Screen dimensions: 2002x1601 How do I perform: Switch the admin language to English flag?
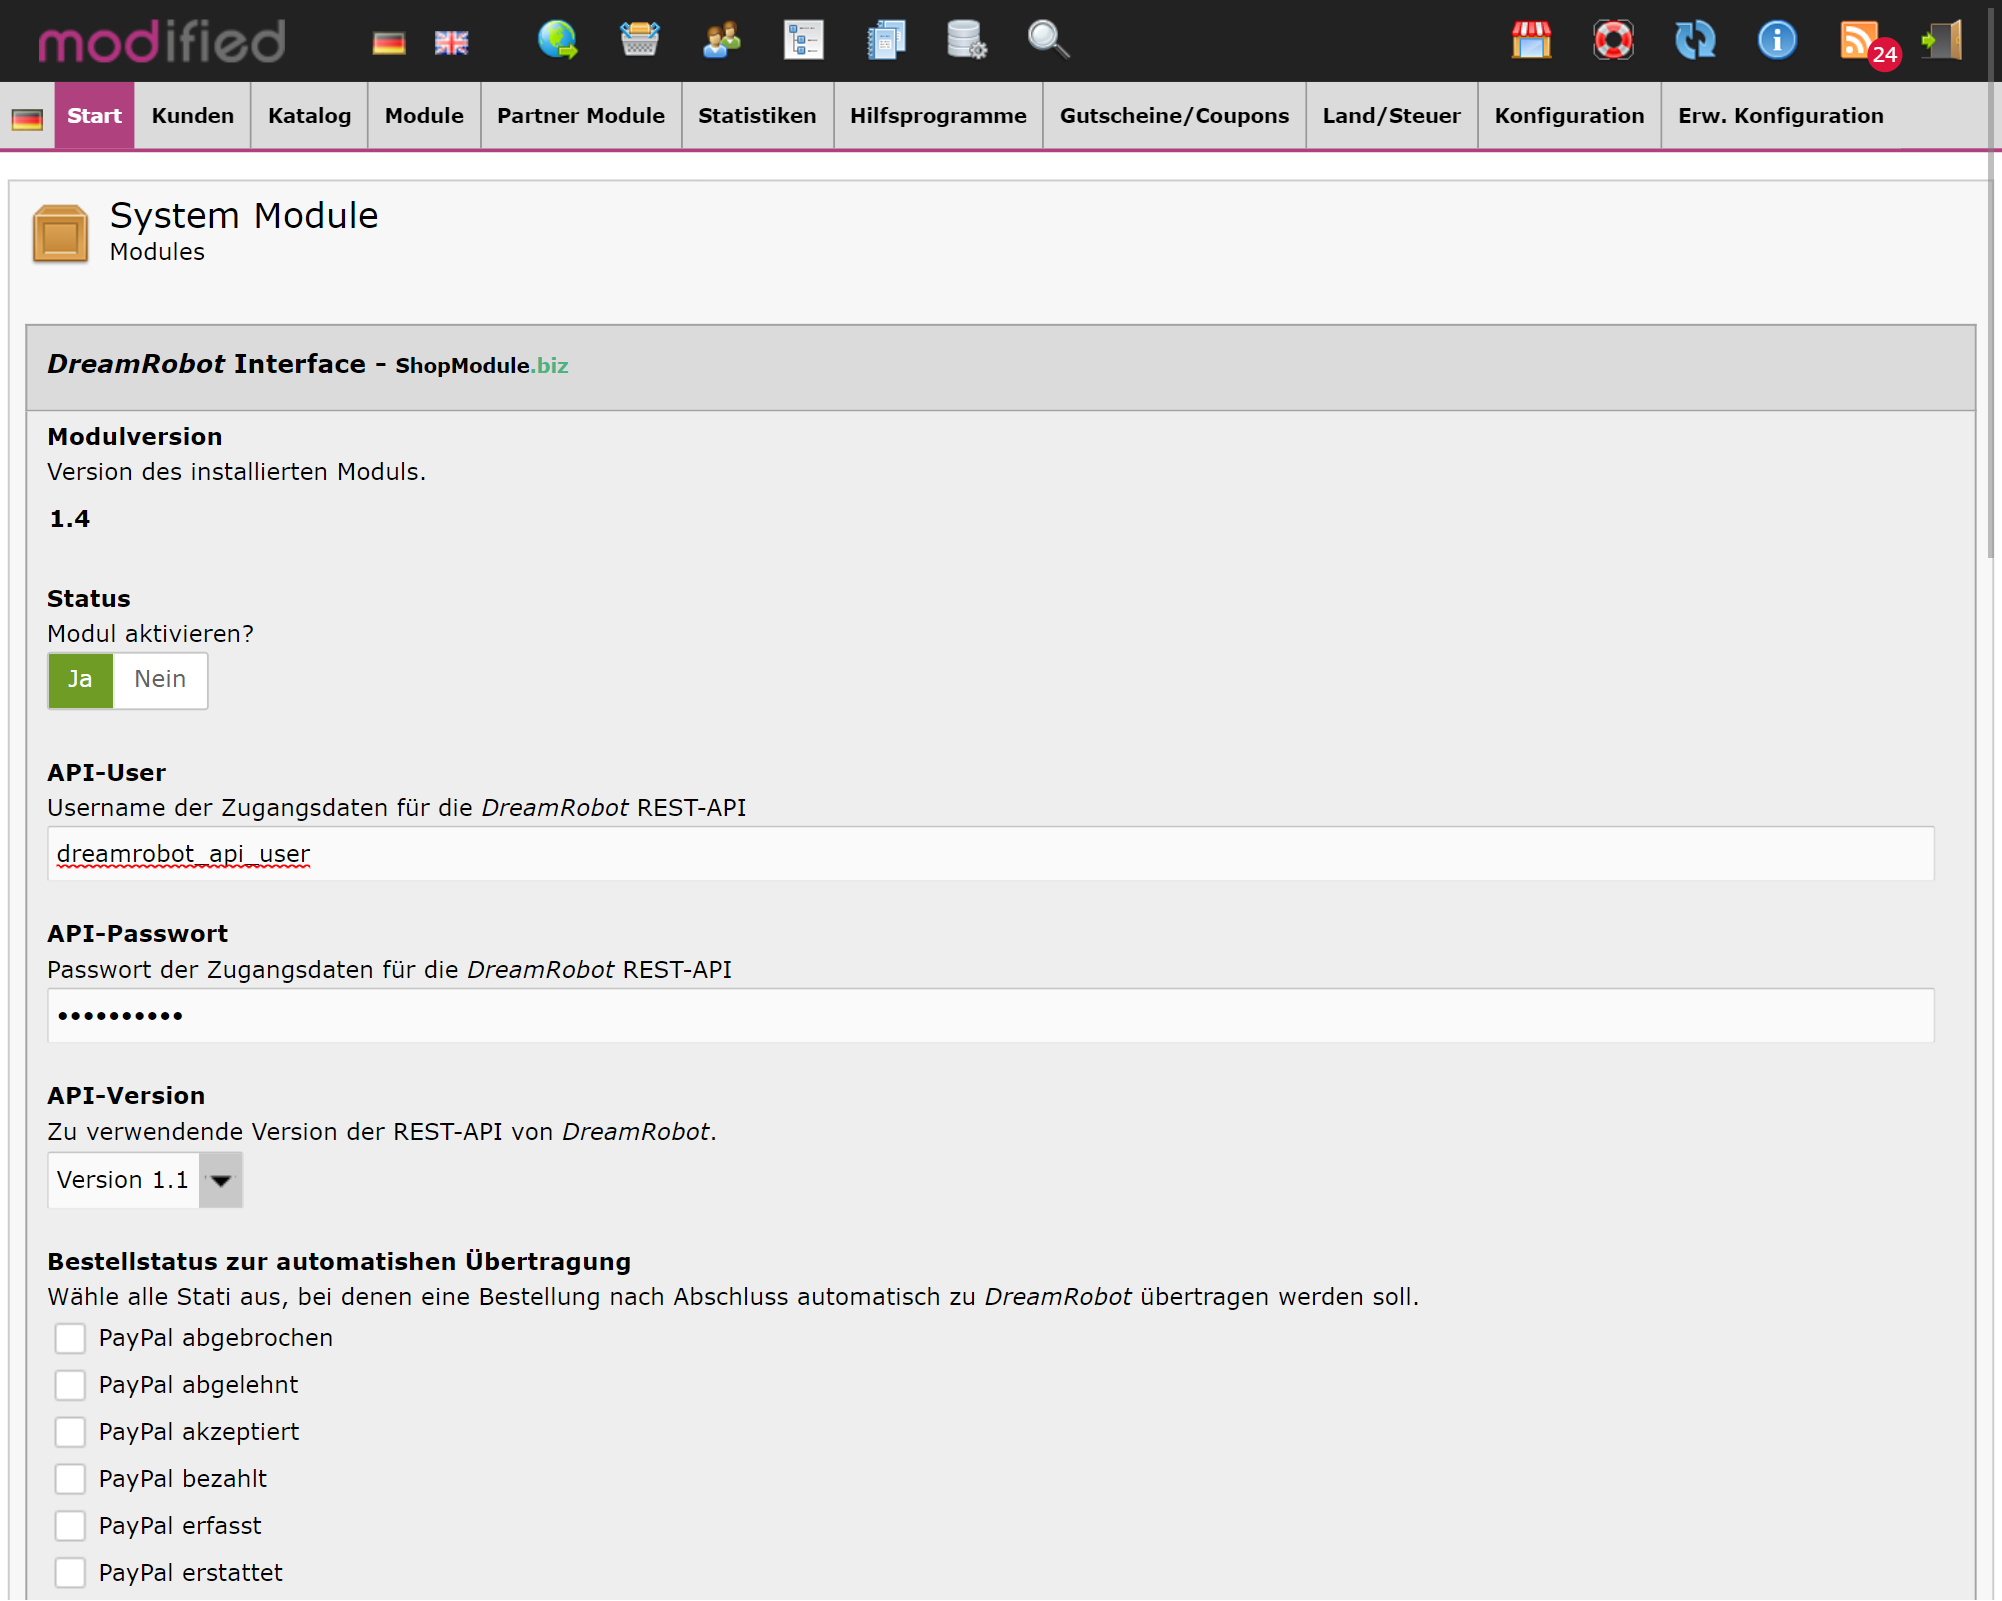pyautogui.click(x=451, y=41)
